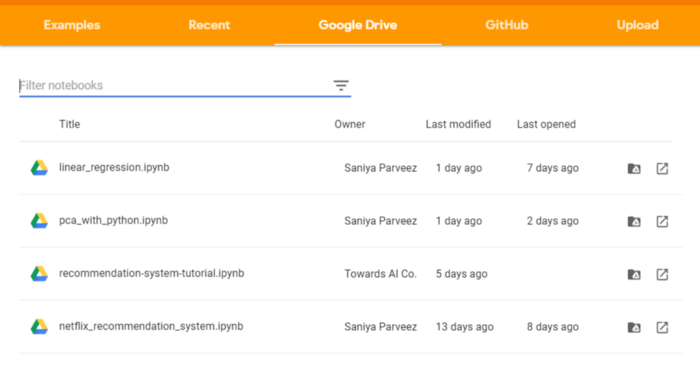
Task: Go to the Upload tab
Action: 638,25
